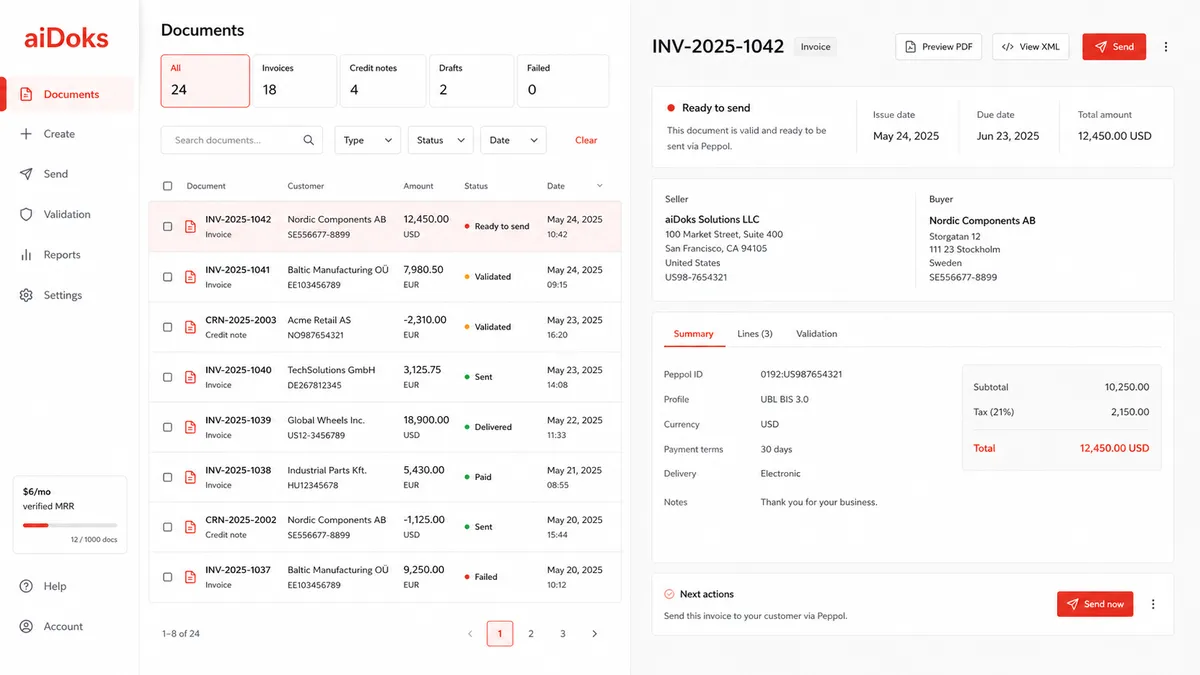Click the Reports bar chart icon
The width and height of the screenshot is (1200, 675).
point(26,255)
